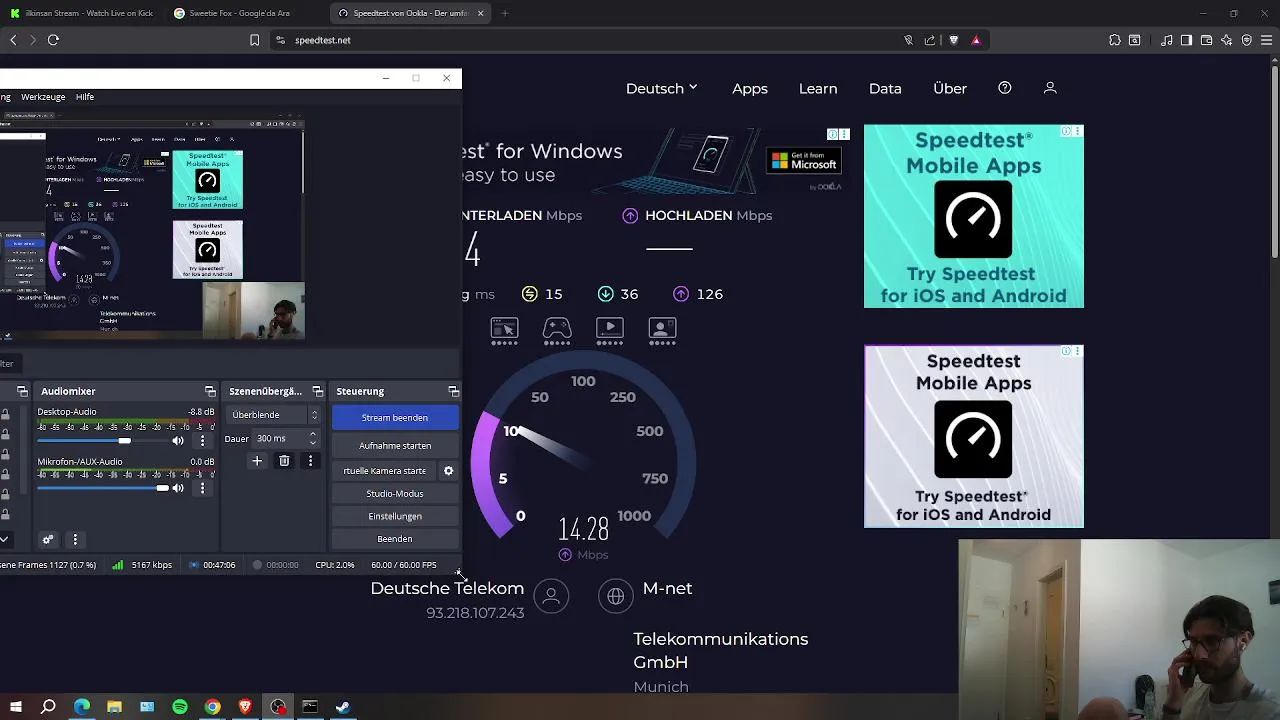1280x720 pixels.
Task: Open Werkzeuge menu in OBS
Action: [43, 97]
